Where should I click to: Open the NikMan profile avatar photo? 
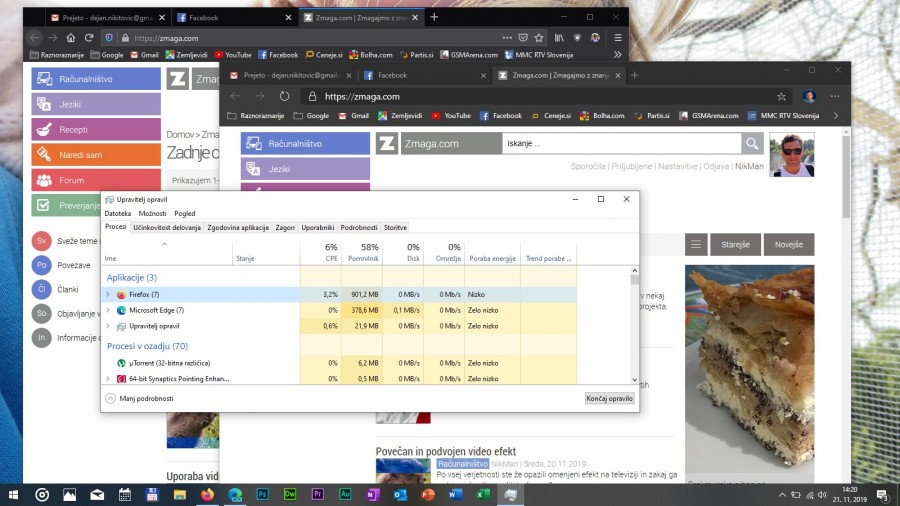[x=792, y=155]
